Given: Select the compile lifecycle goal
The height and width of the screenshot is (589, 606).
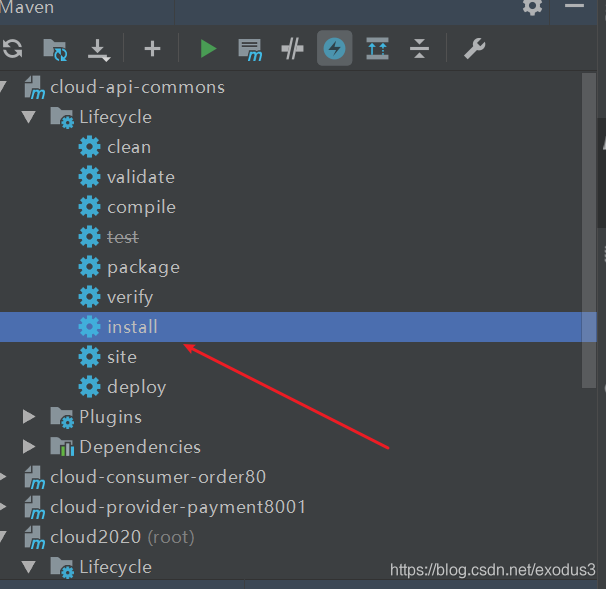Looking at the screenshot, I should (141, 208).
